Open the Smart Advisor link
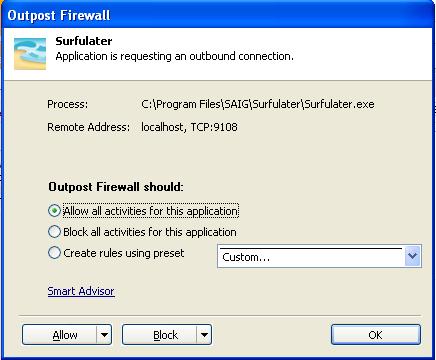Image resolution: width=436 pixels, height=360 pixels. [81, 291]
